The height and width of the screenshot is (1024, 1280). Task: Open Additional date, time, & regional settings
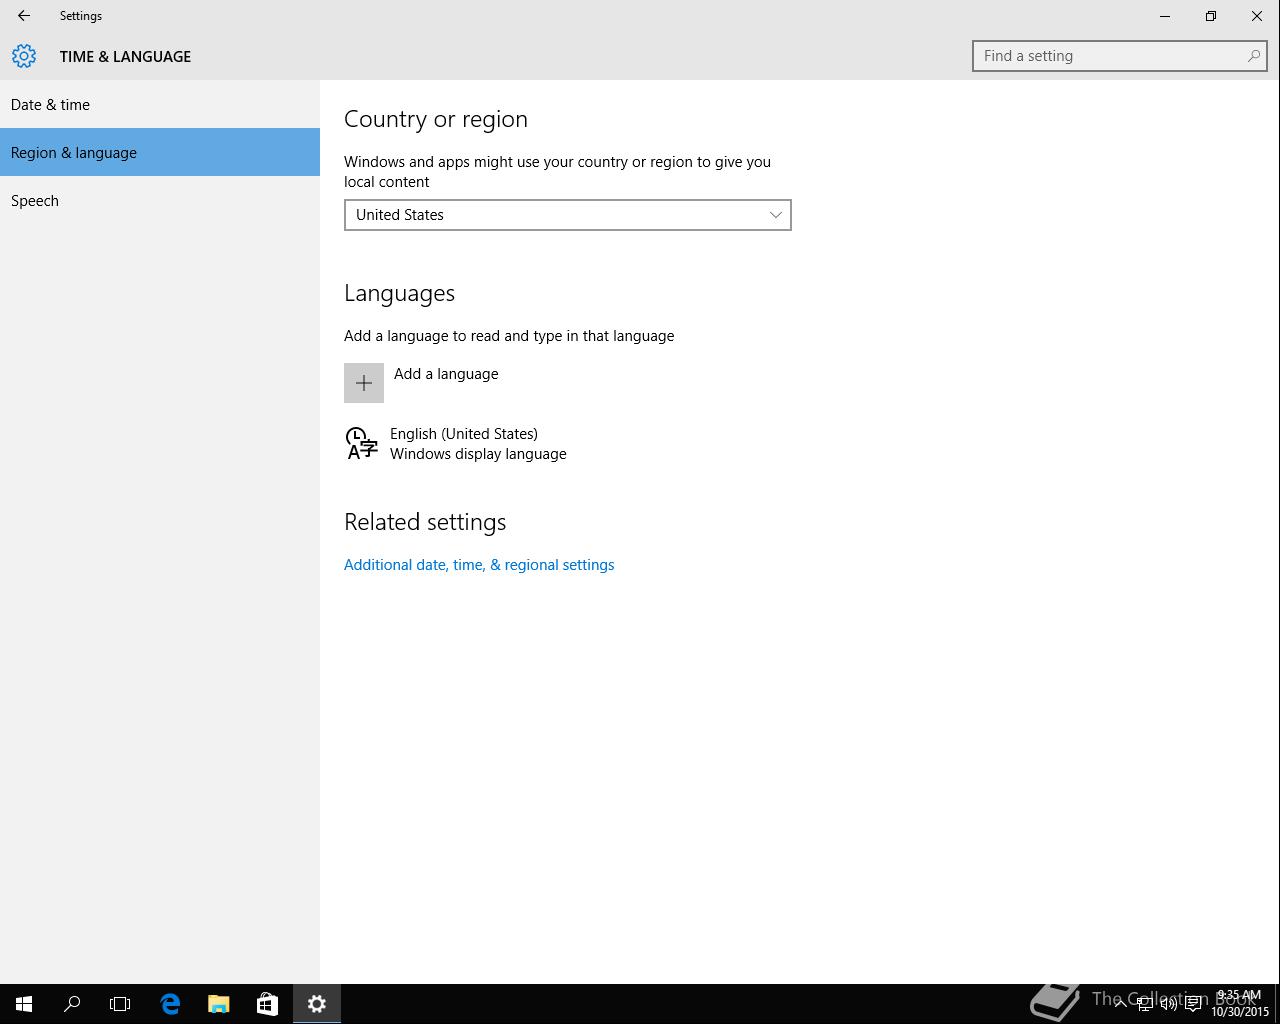click(x=479, y=565)
